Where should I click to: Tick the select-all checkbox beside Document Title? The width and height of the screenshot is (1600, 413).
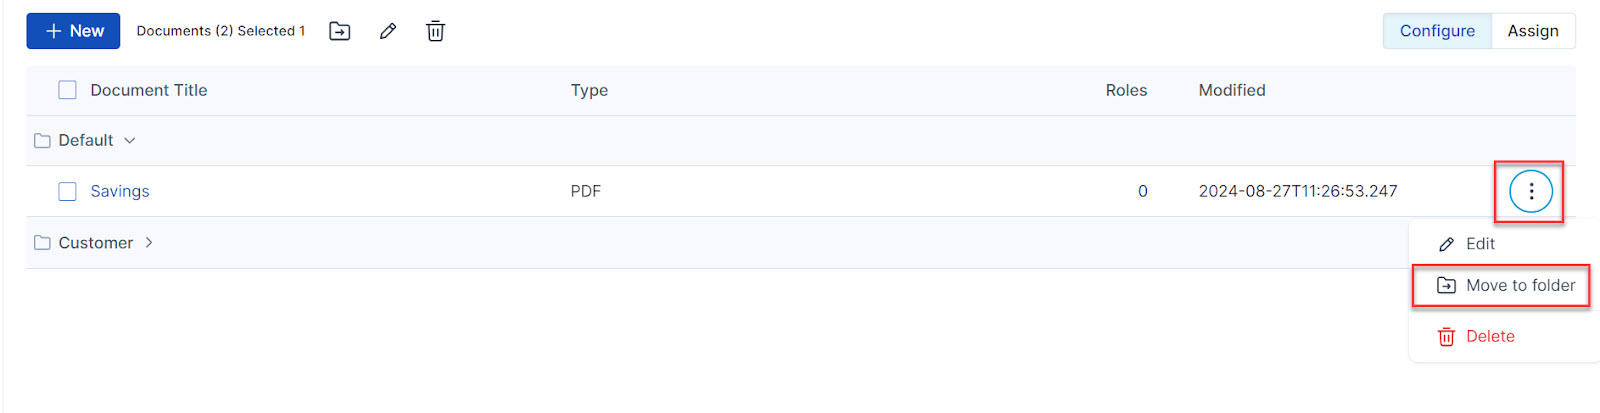click(67, 90)
